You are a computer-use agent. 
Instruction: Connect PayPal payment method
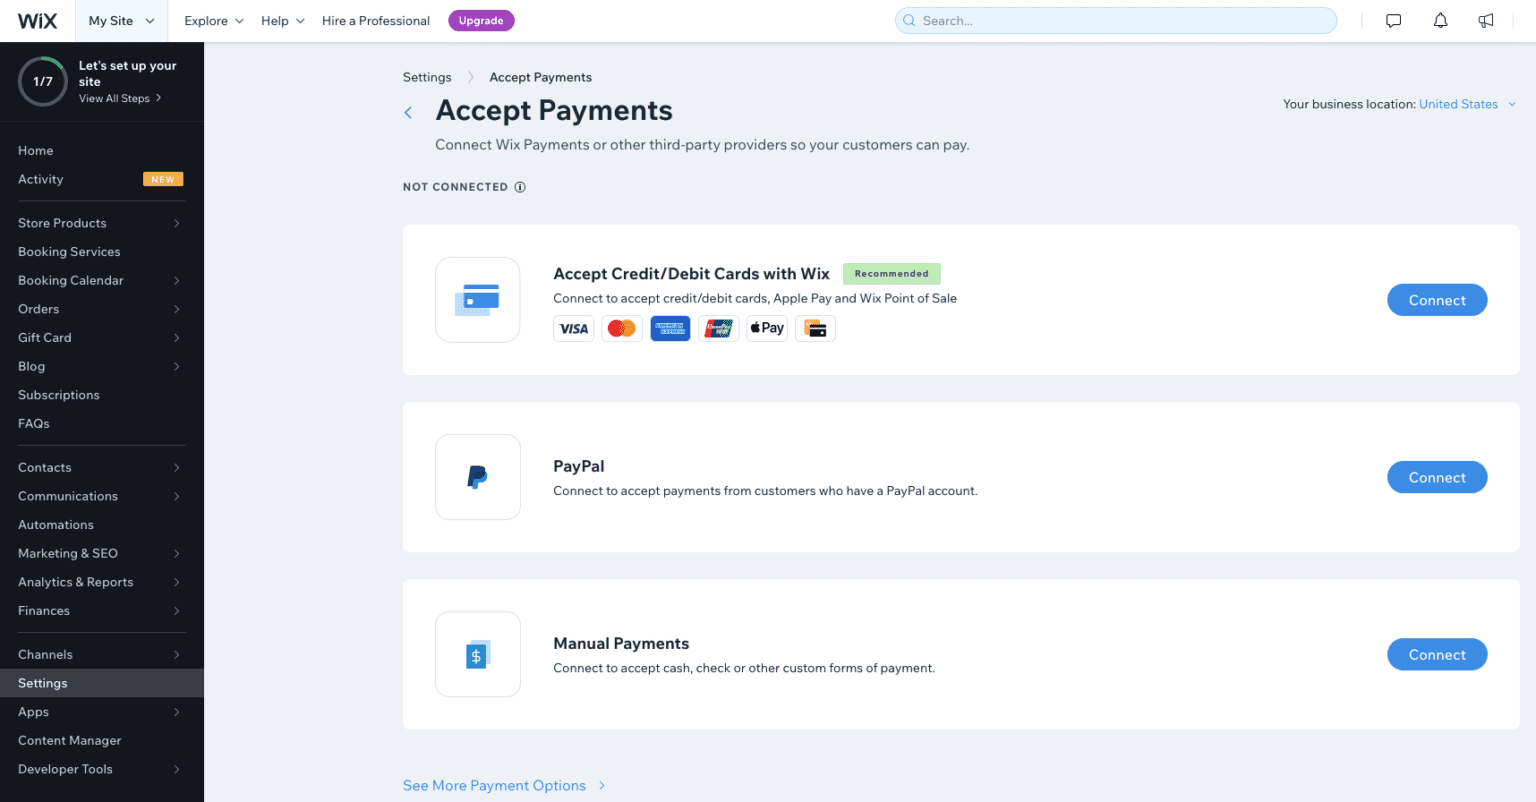click(1436, 478)
